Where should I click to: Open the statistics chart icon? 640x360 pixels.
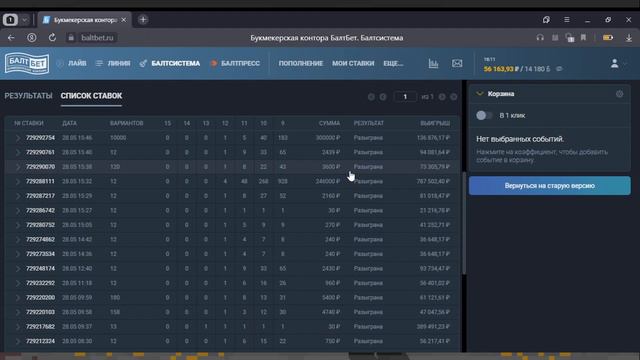coord(433,63)
